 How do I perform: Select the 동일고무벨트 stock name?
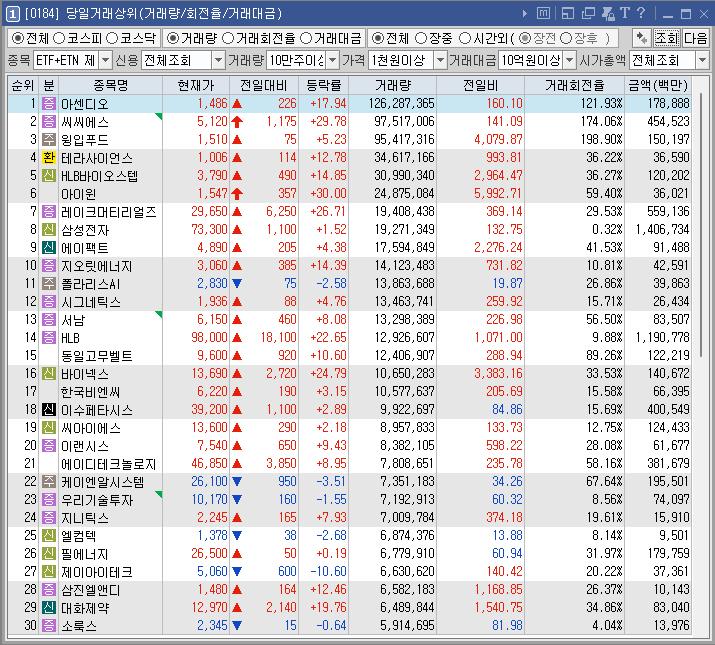coord(97,356)
